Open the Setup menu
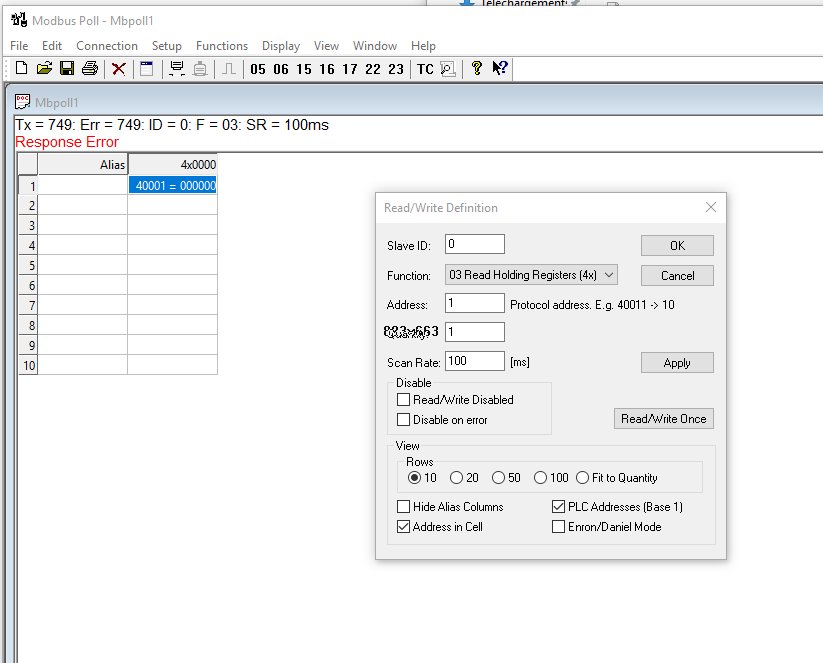The height and width of the screenshot is (663, 823). [x=167, y=46]
